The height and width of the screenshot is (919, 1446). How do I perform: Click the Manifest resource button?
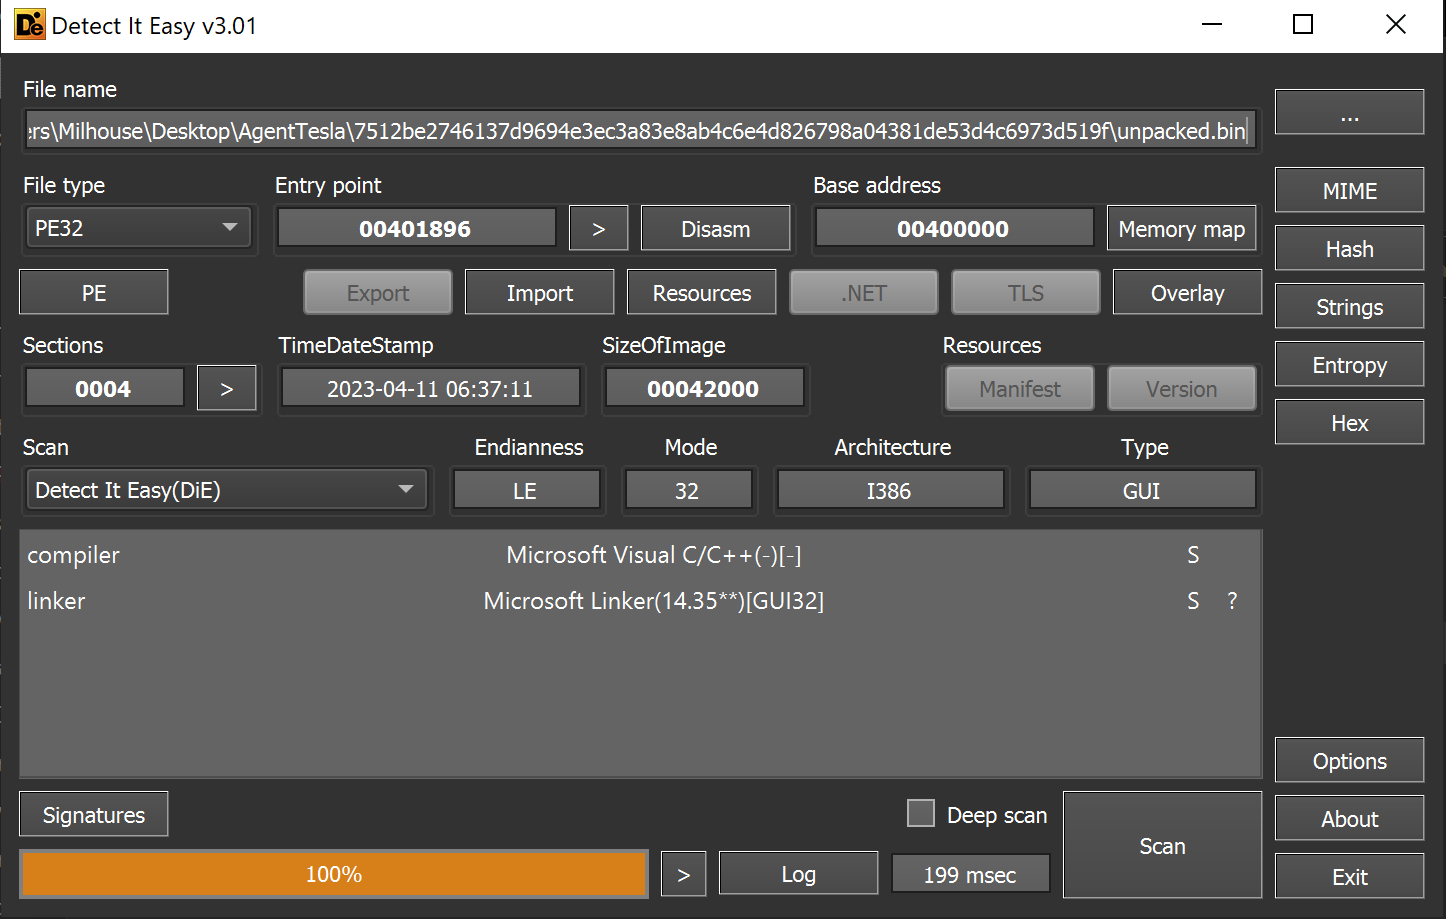tap(1020, 388)
